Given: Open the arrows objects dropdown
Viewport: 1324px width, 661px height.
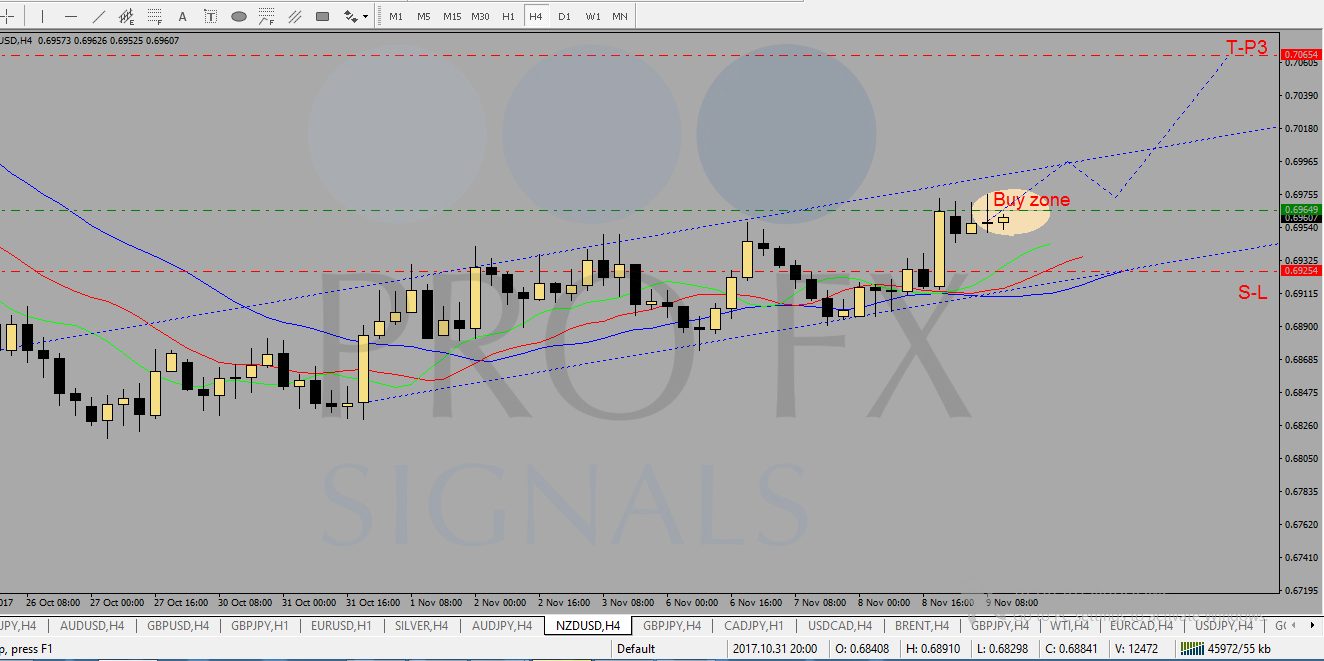Looking at the screenshot, I should click(x=356, y=16).
